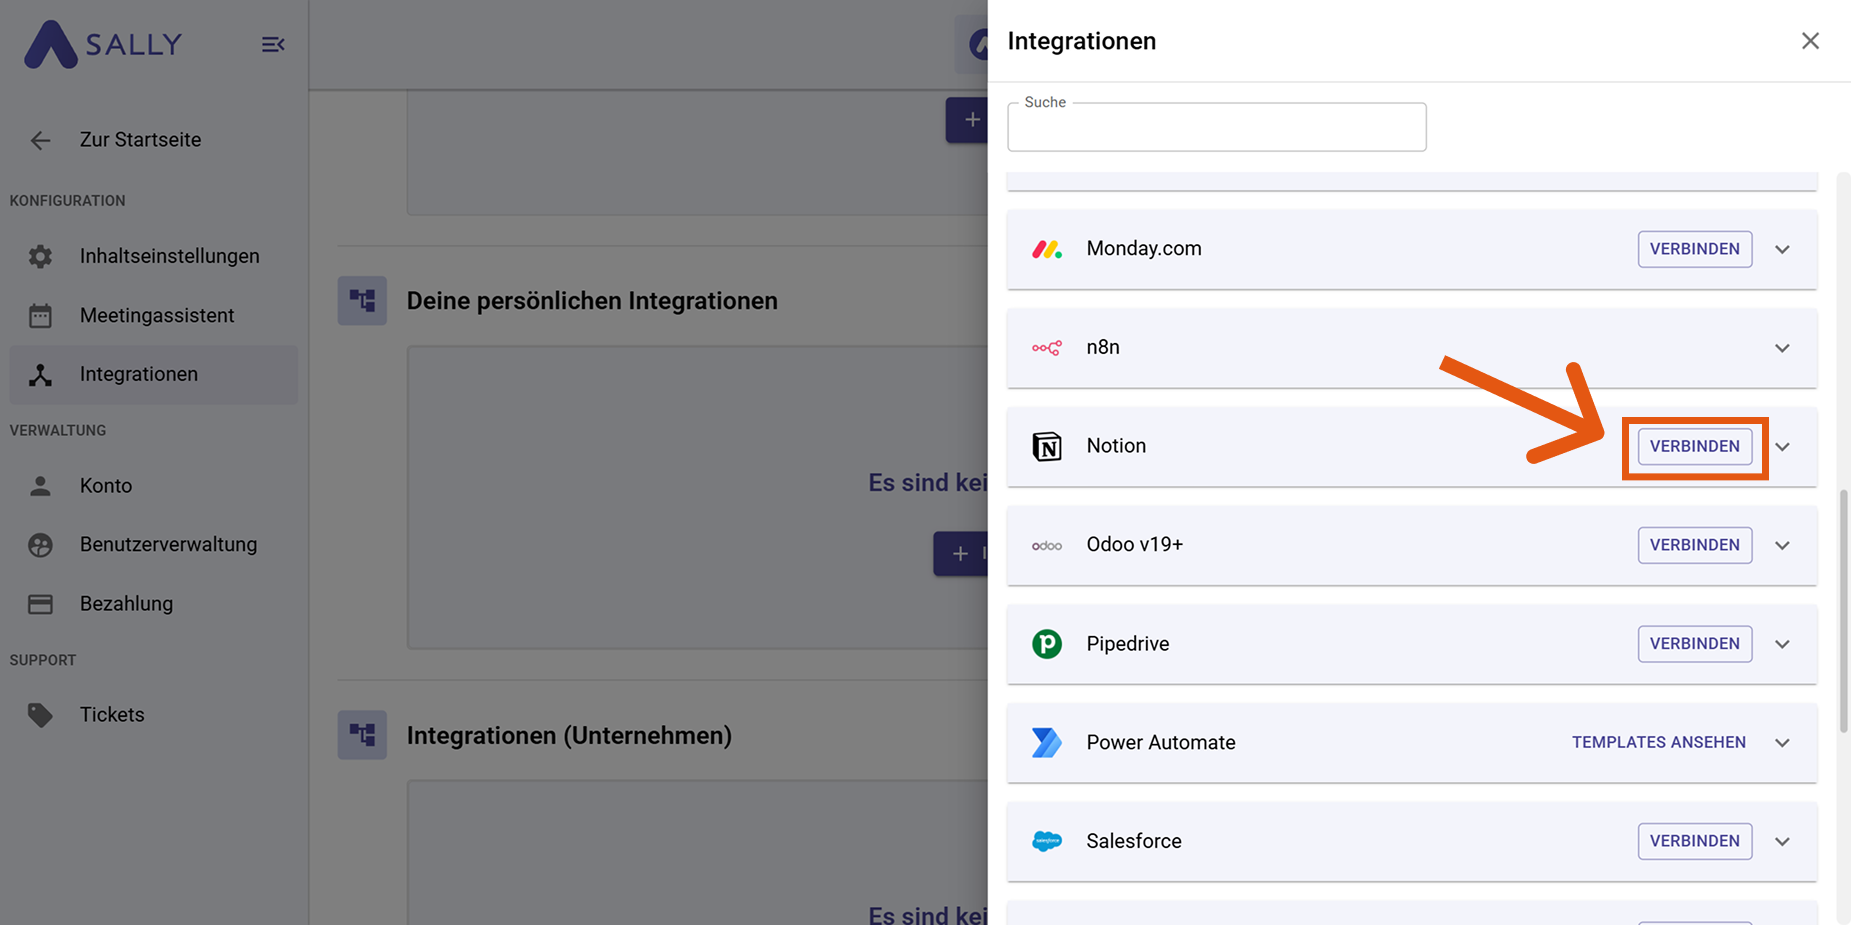
Task: Click the Meetingassistent calendar icon
Action: click(x=40, y=315)
